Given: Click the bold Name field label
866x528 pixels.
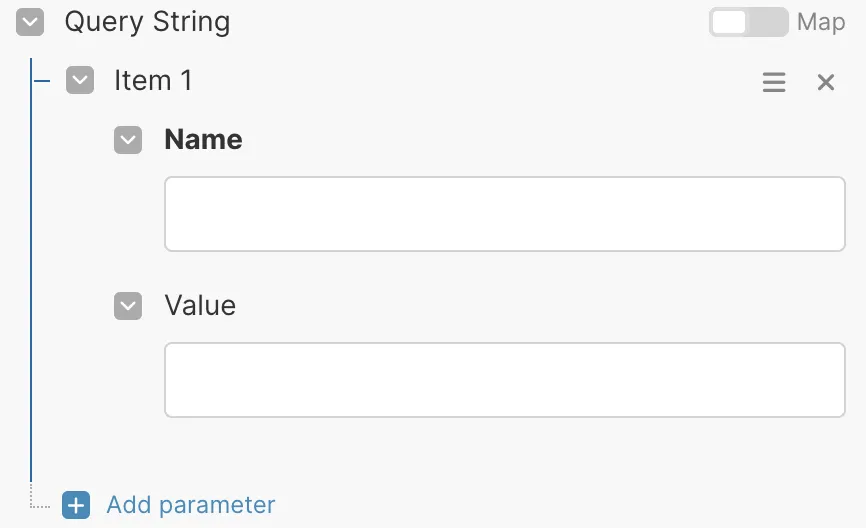Looking at the screenshot, I should (x=203, y=140).
